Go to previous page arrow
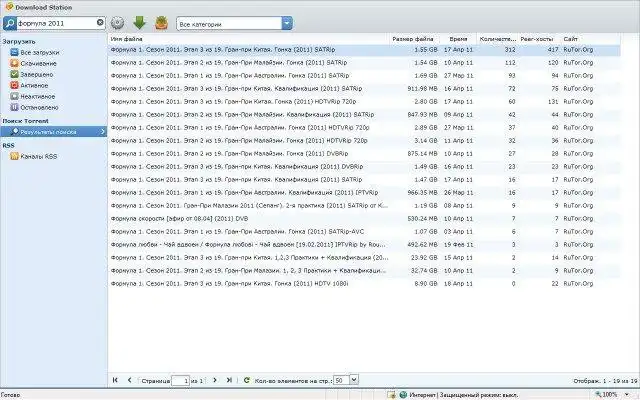The height and width of the screenshot is (400, 640). click(x=129, y=380)
